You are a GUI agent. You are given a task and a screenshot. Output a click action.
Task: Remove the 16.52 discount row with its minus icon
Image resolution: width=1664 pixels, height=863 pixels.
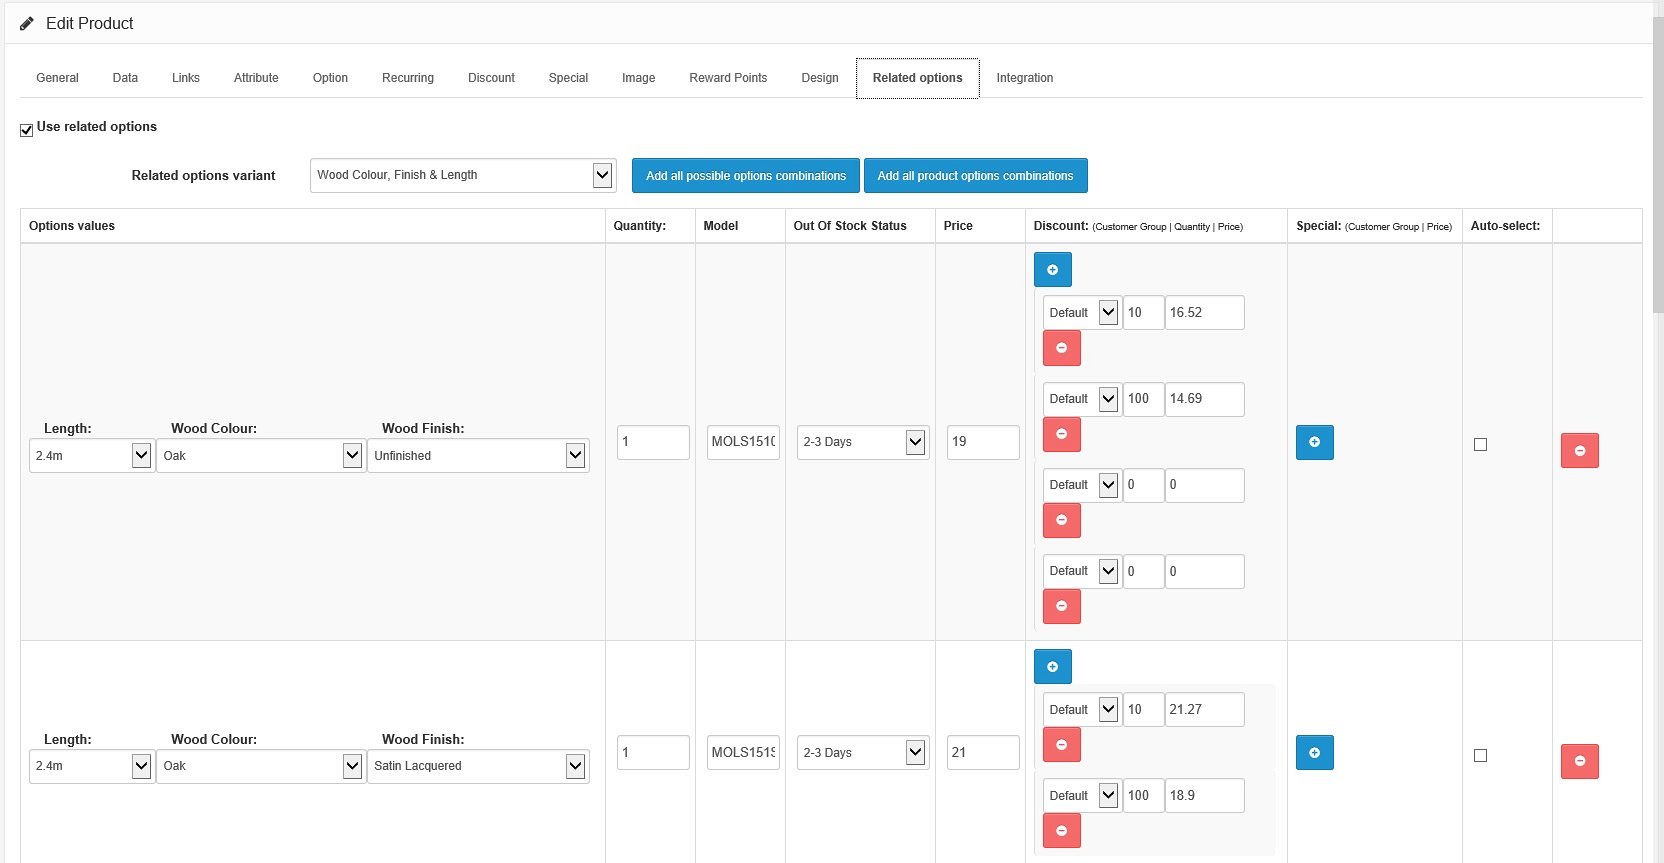click(1061, 348)
